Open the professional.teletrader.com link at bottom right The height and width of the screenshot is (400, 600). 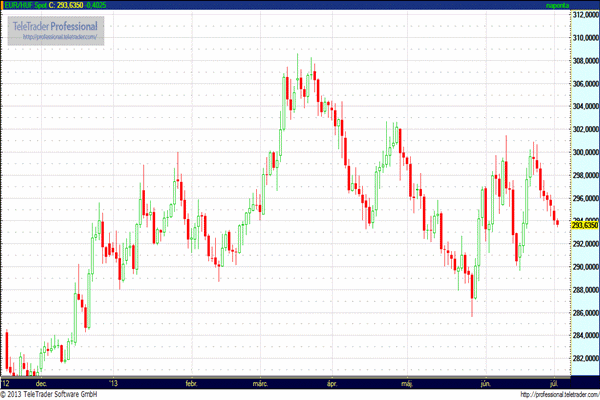[547, 394]
